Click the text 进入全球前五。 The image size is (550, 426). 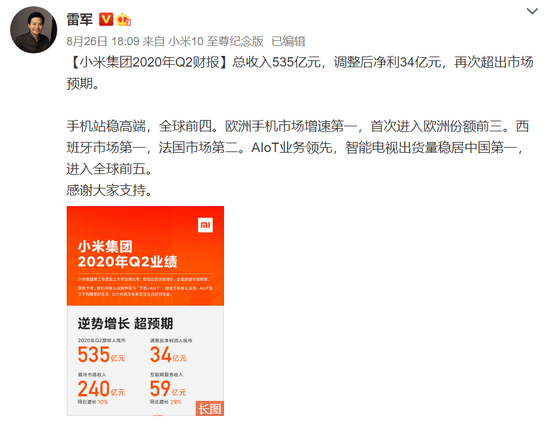point(109,169)
